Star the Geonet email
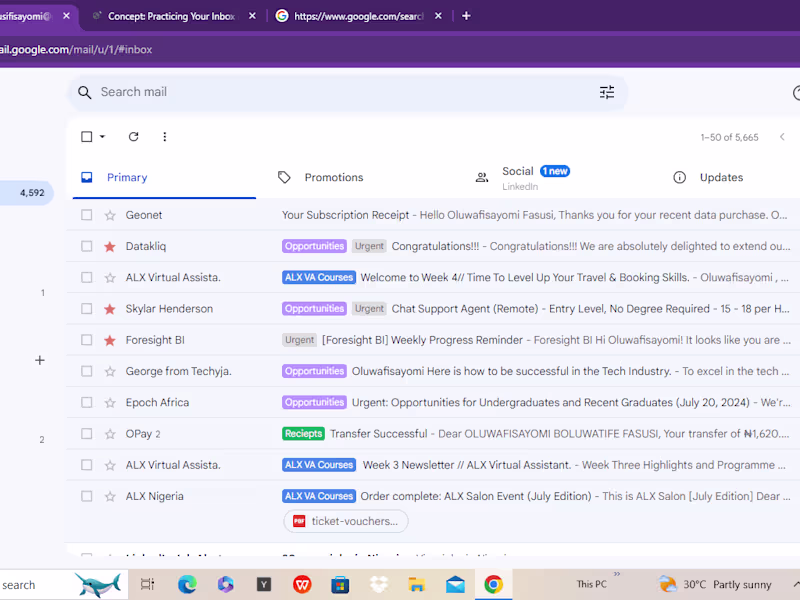The height and width of the screenshot is (600, 800). pos(110,215)
